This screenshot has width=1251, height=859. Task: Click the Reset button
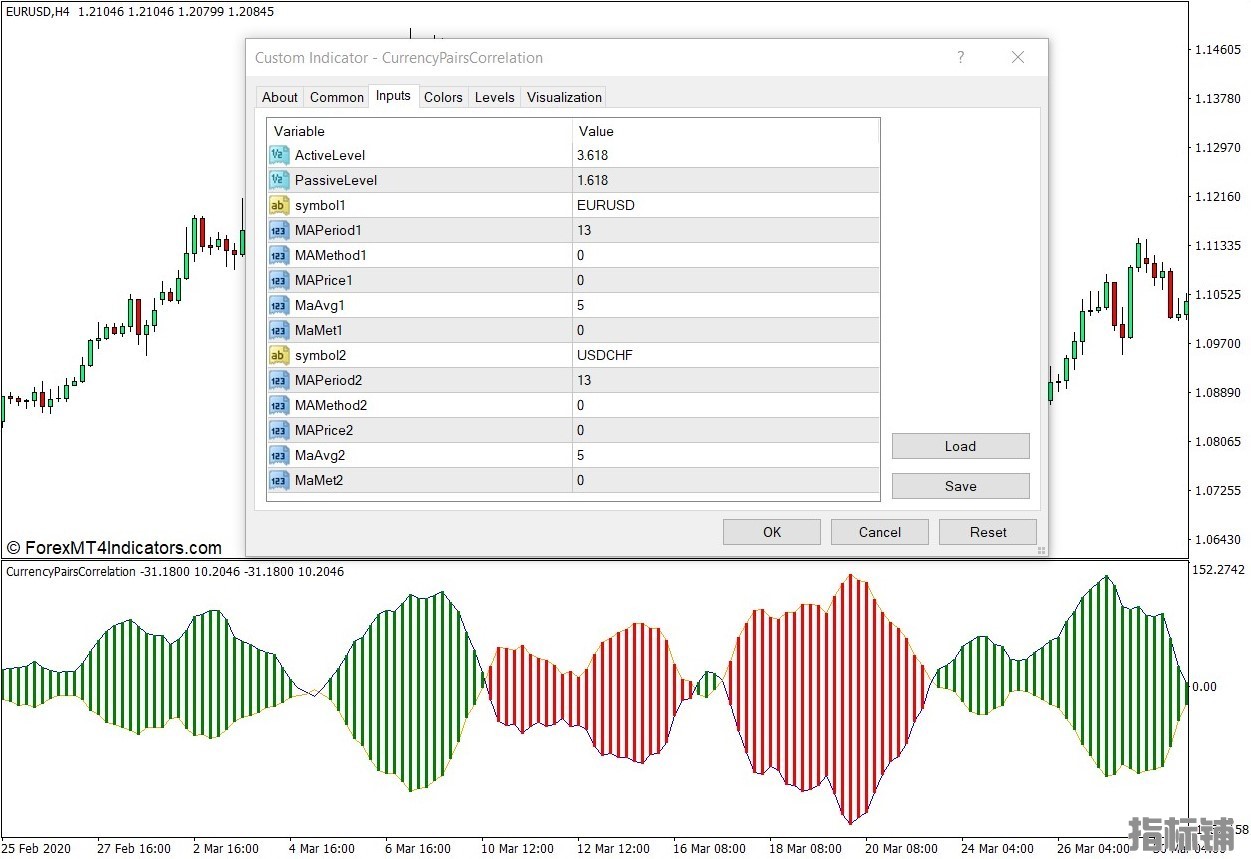coord(988,532)
